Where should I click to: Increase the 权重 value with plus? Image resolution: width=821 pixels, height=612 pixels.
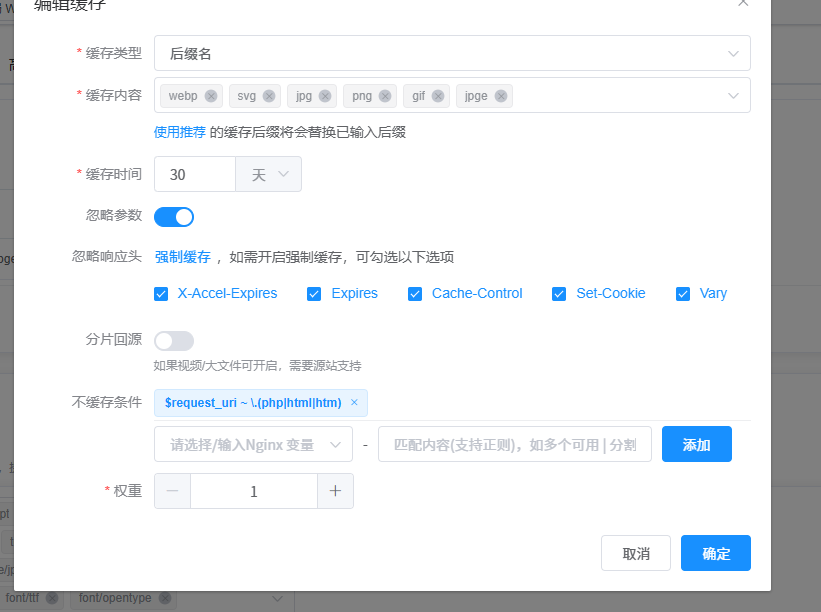pos(335,491)
